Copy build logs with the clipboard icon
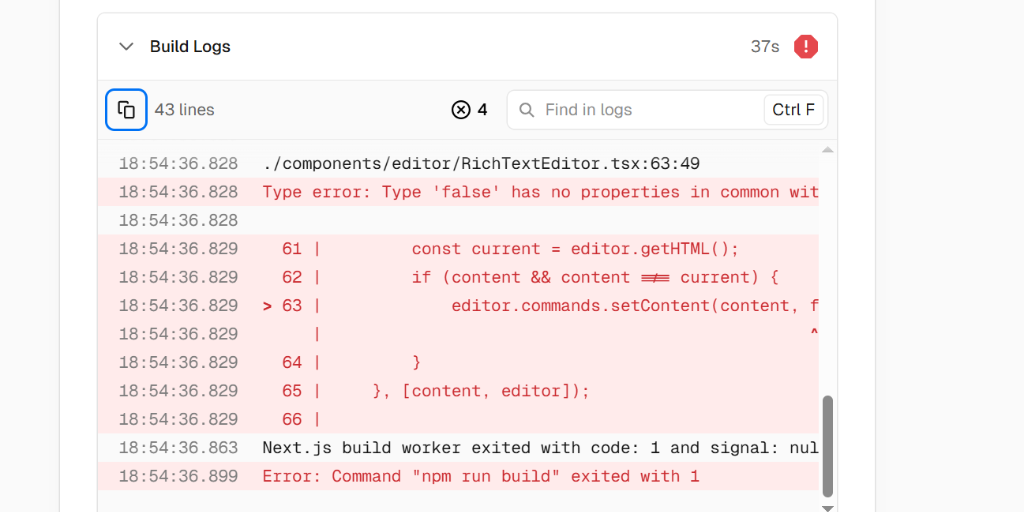The width and height of the screenshot is (1024, 512). coord(127,110)
